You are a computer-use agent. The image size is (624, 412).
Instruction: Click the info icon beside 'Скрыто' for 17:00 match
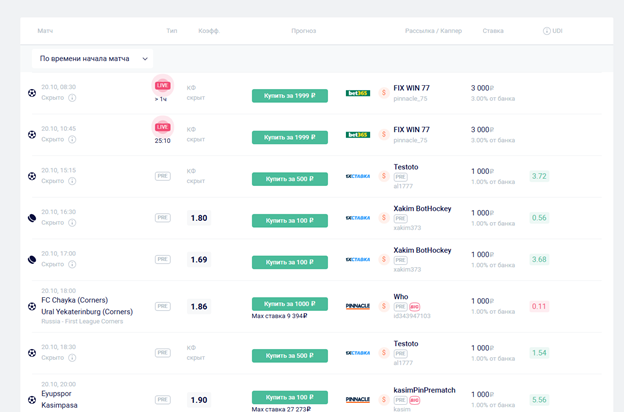point(72,264)
